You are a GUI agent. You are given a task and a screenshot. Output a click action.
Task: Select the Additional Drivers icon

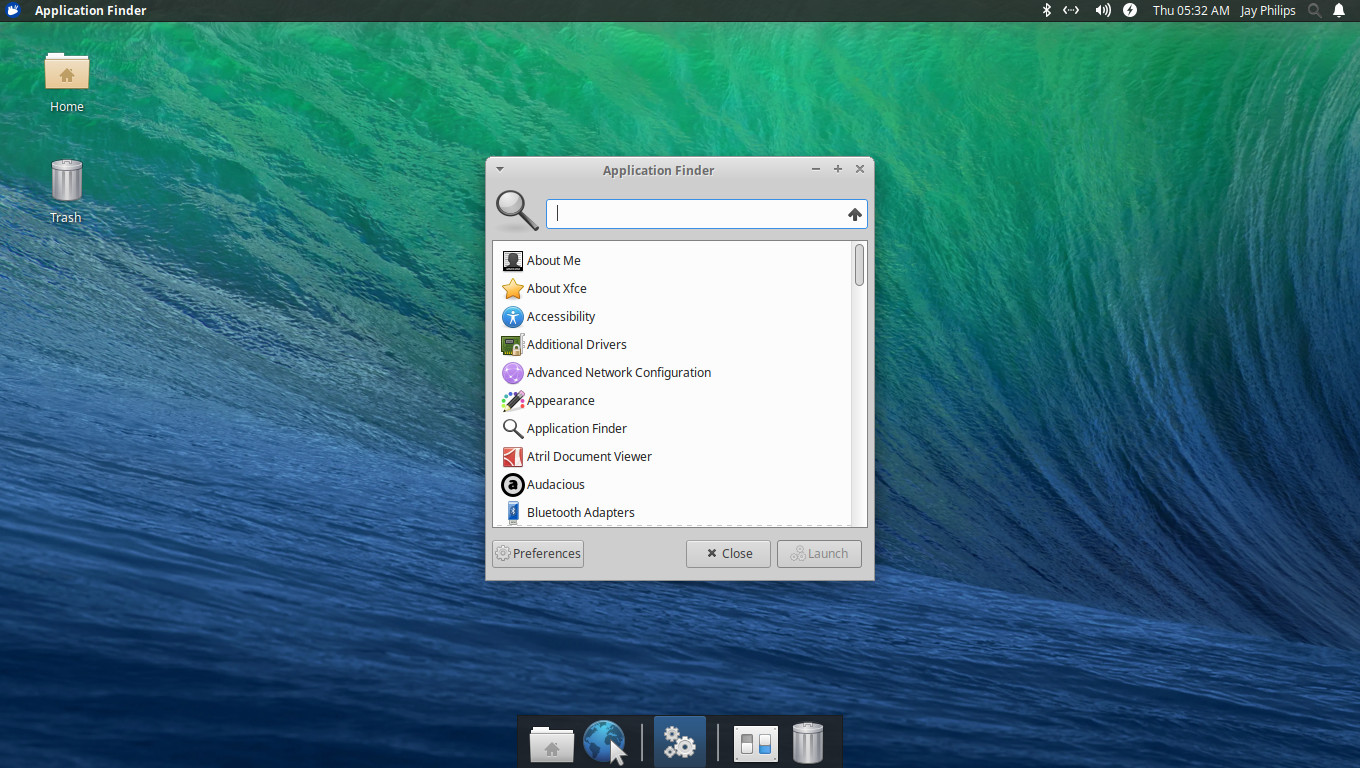pyautogui.click(x=512, y=345)
